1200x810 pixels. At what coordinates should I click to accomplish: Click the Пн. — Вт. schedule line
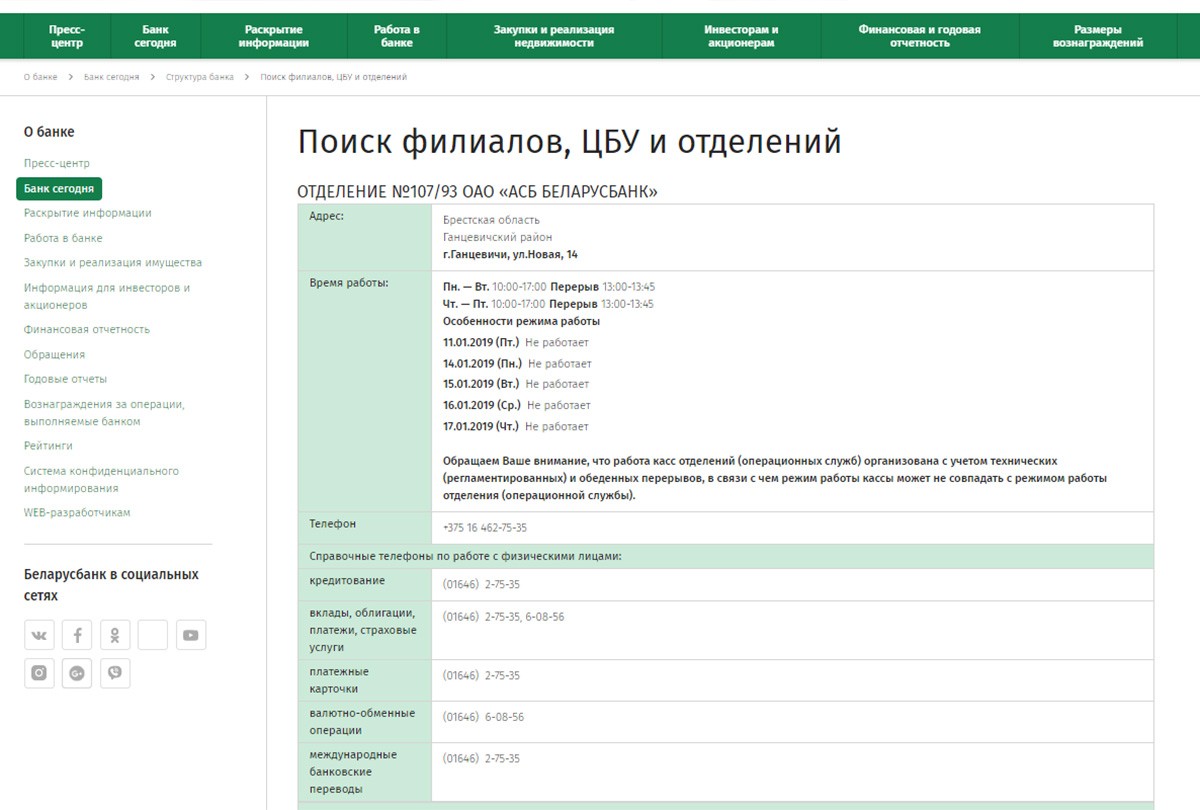tap(549, 286)
